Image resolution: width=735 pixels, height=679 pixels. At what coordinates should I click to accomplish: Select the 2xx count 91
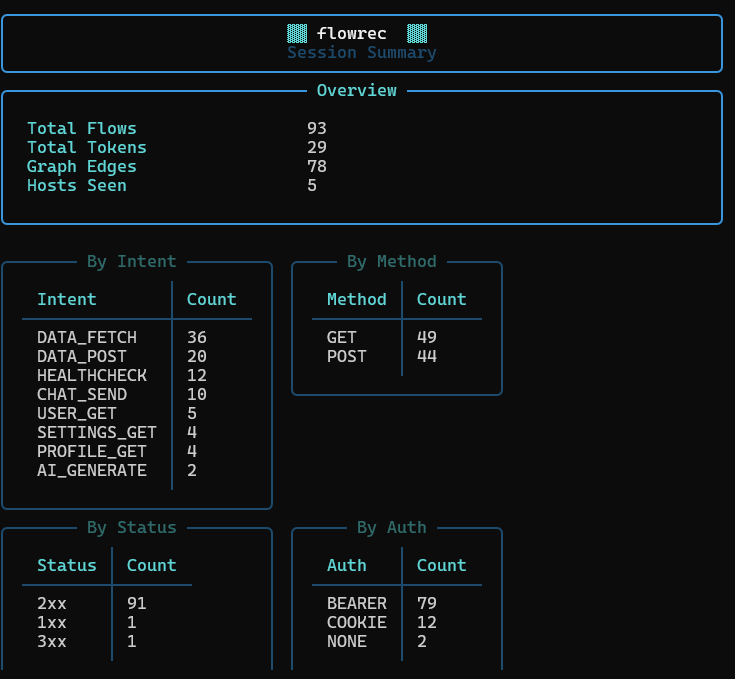pyautogui.click(x=137, y=604)
